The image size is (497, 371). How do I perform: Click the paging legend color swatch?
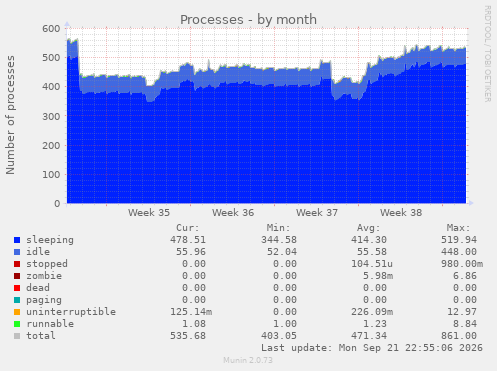pos(17,300)
